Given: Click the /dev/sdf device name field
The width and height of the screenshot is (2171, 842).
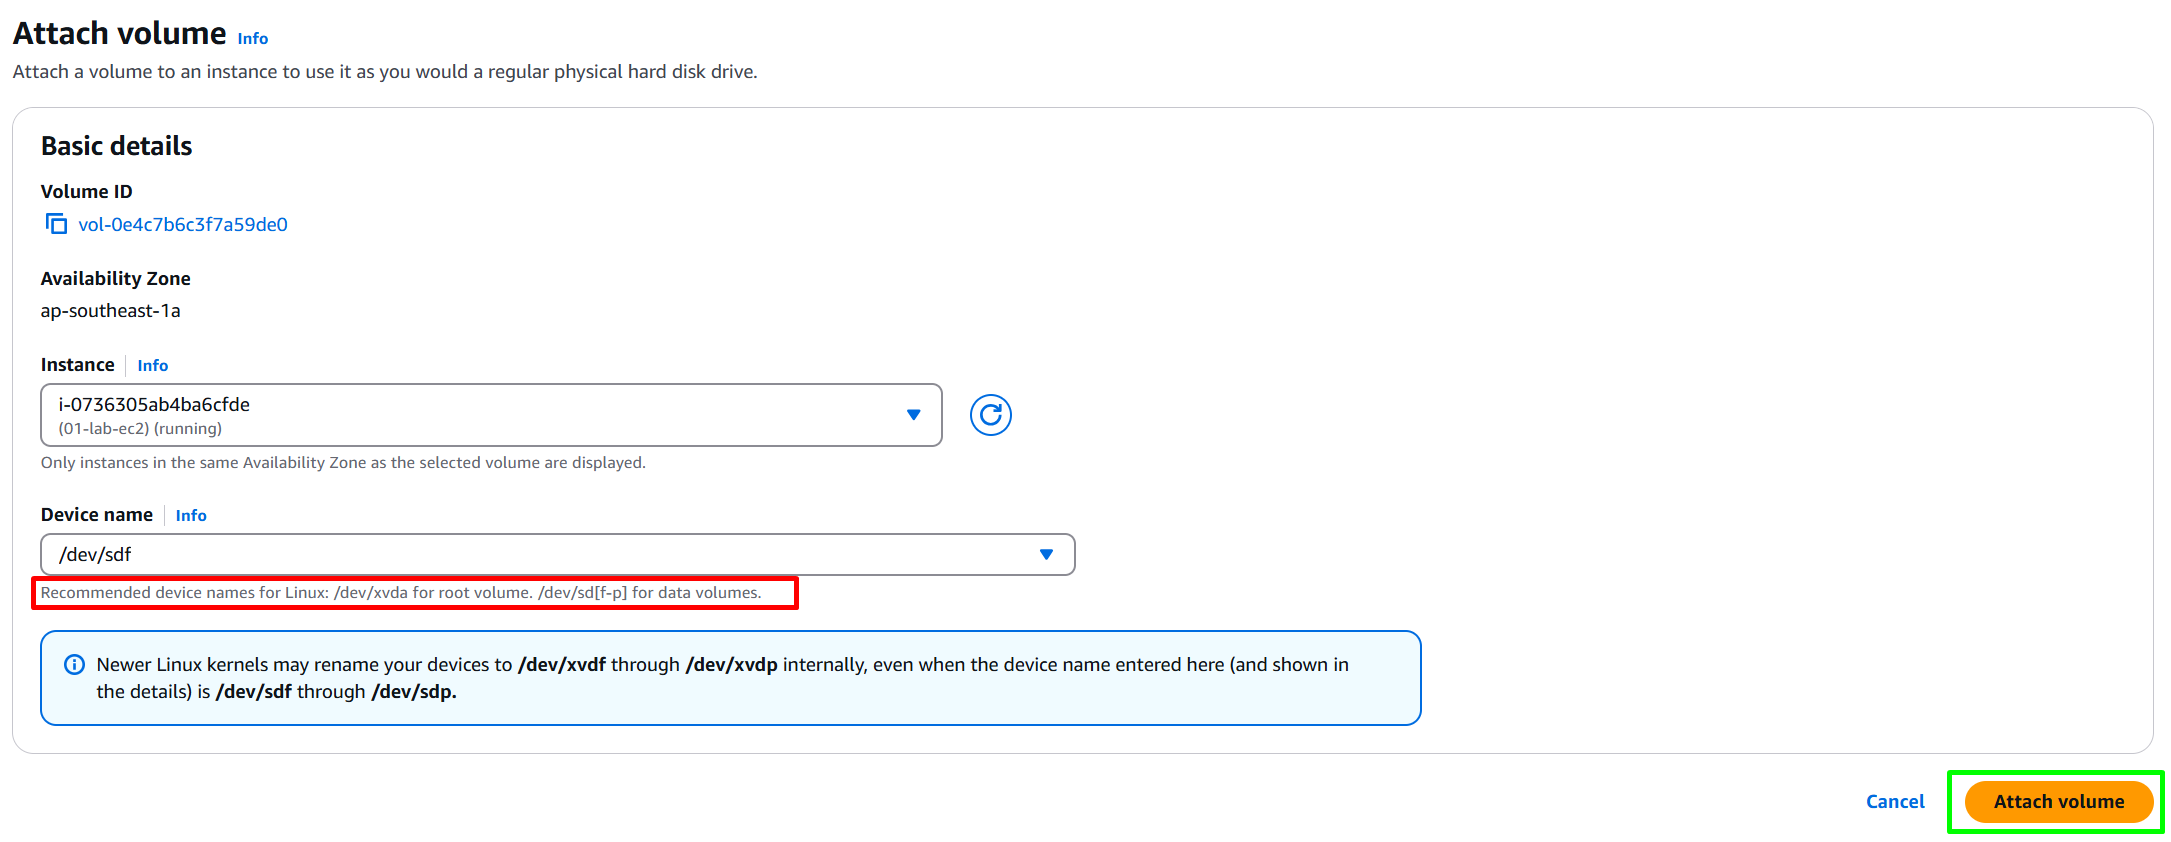Looking at the screenshot, I should (558, 554).
